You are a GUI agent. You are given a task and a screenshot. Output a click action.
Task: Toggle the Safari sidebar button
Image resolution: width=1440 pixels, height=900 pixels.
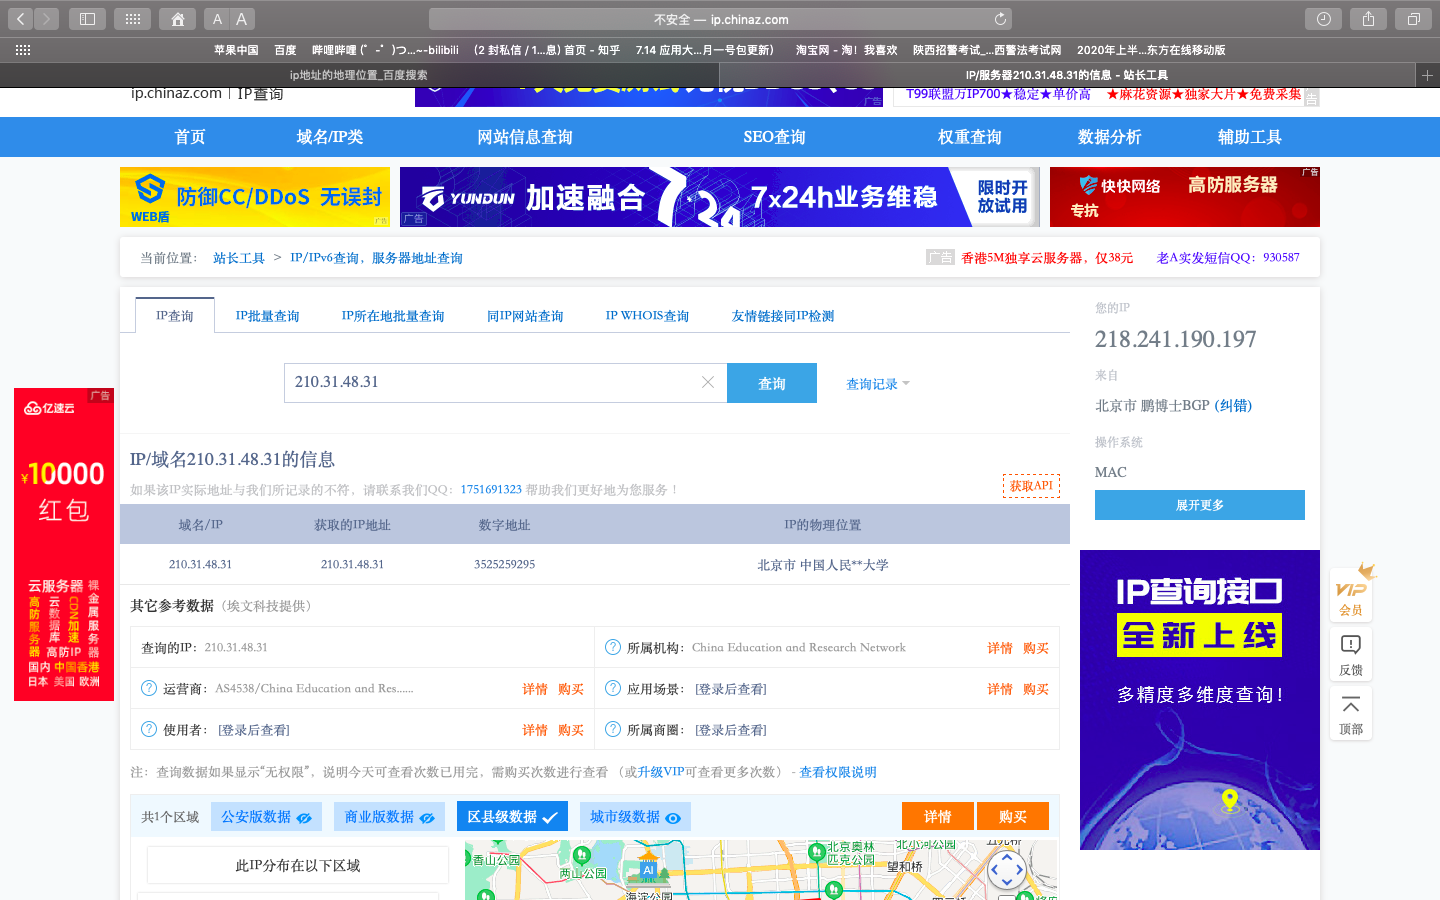[87, 19]
